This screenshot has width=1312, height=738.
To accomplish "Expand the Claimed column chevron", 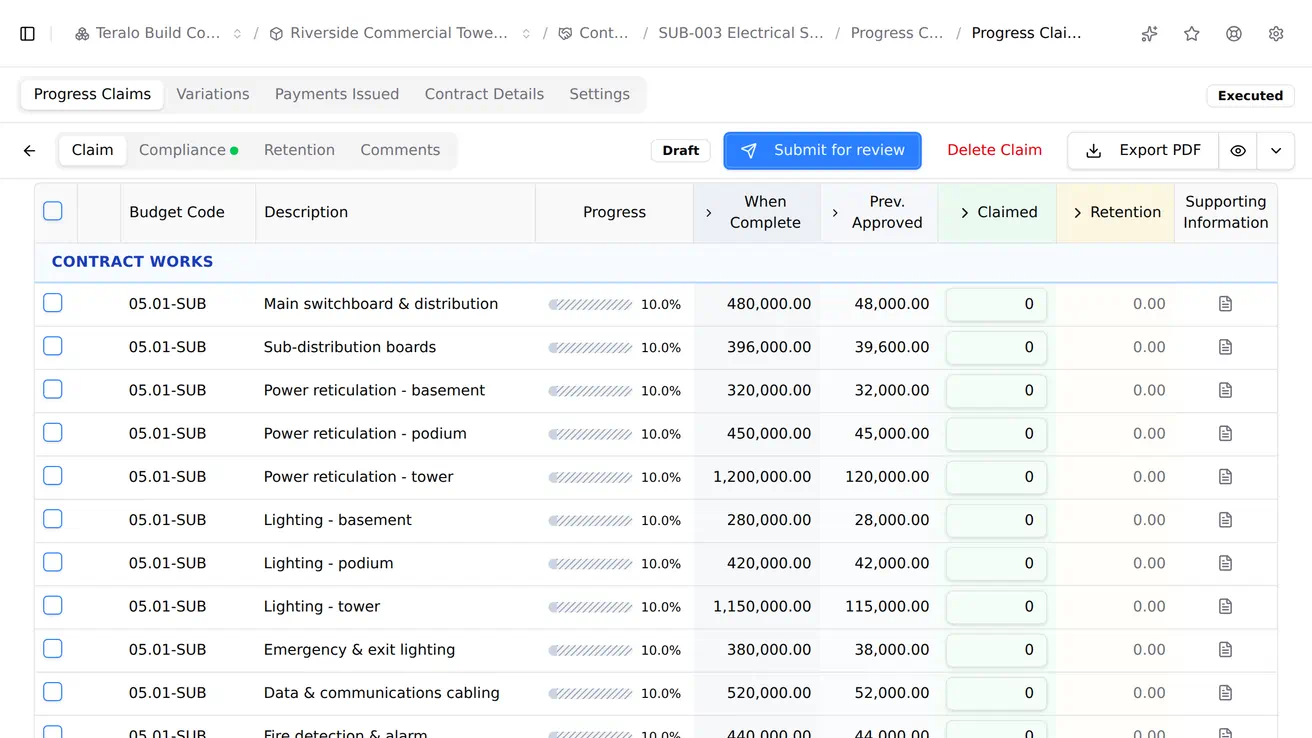I will pyautogui.click(x=965, y=213).
